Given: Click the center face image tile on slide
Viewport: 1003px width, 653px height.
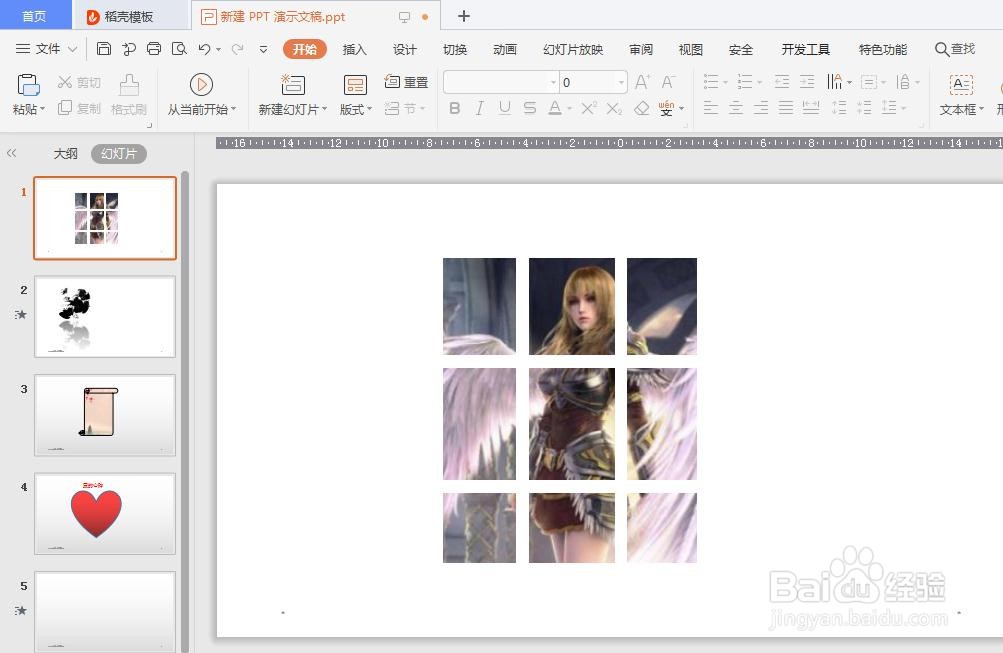Looking at the screenshot, I should [x=572, y=306].
